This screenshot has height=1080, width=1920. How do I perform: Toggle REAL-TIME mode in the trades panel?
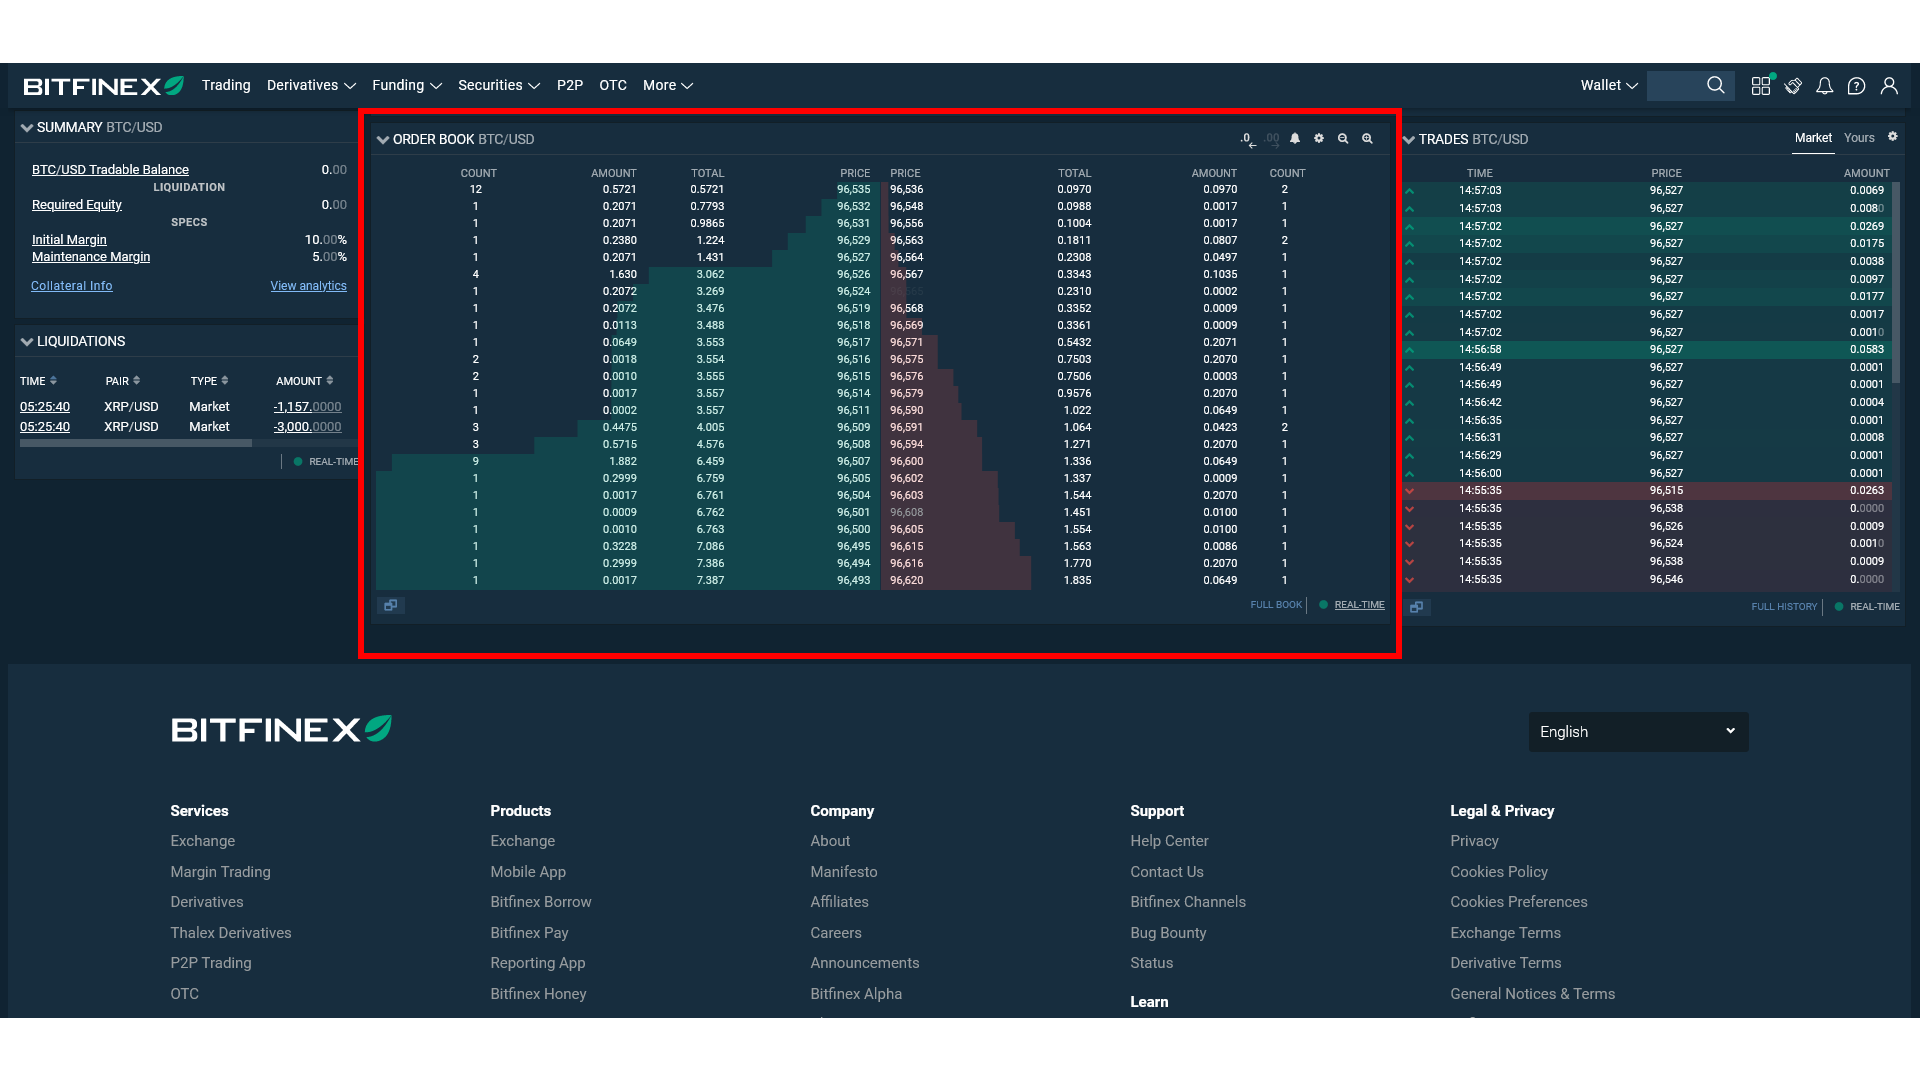tap(1873, 607)
